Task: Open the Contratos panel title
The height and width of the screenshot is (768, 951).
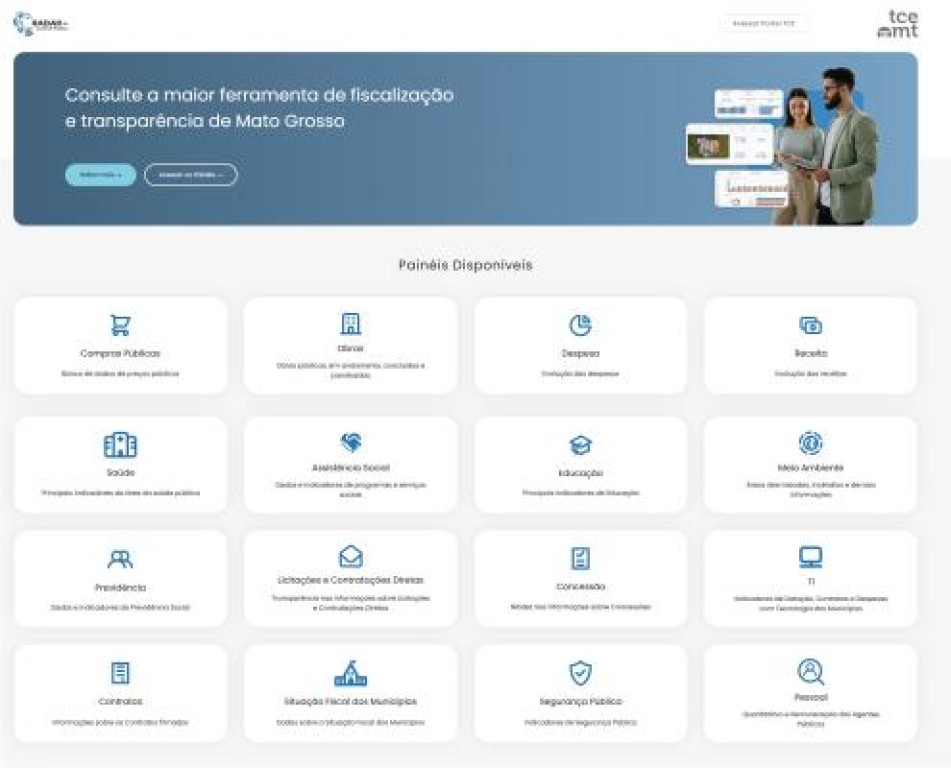Action: pos(120,701)
